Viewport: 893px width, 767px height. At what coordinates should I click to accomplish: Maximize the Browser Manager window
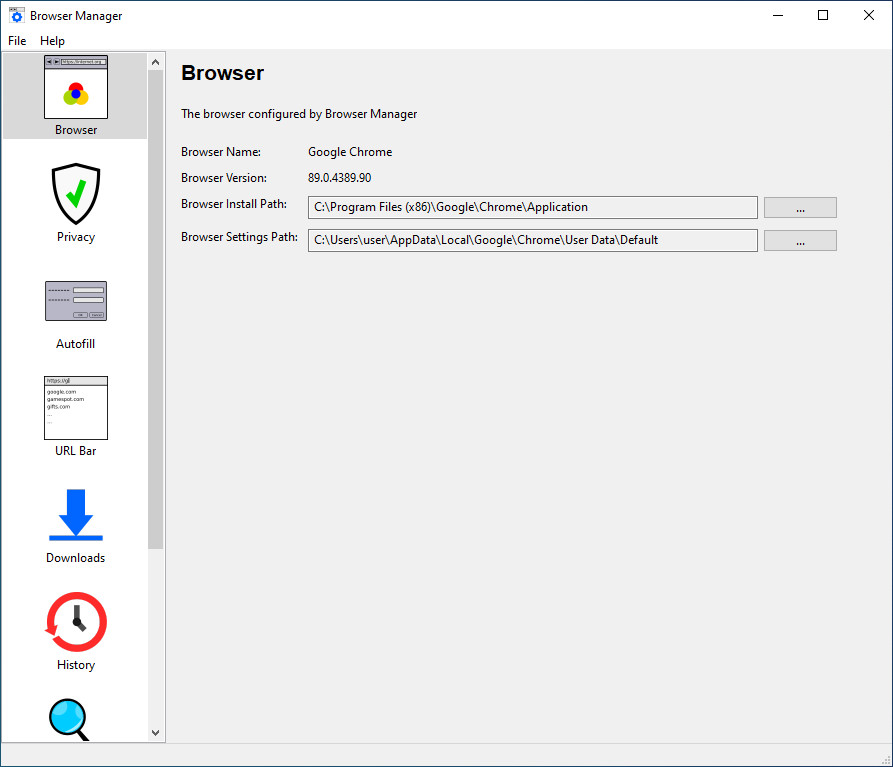click(x=823, y=15)
